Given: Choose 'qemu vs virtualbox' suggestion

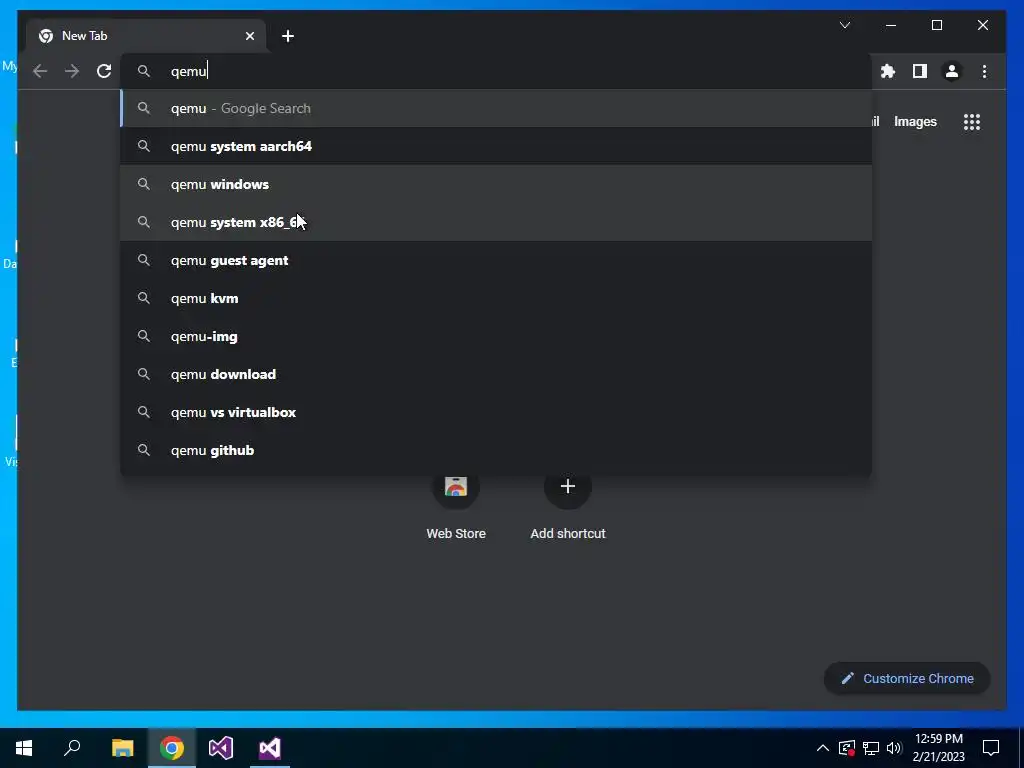Looking at the screenshot, I should coord(496,412).
